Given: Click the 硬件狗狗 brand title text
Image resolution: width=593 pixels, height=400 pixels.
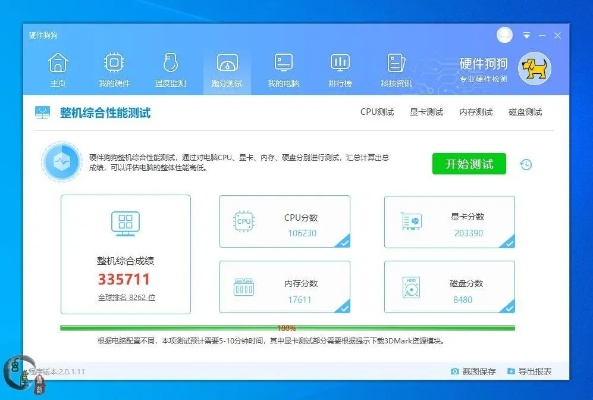Looking at the screenshot, I should coord(483,64).
